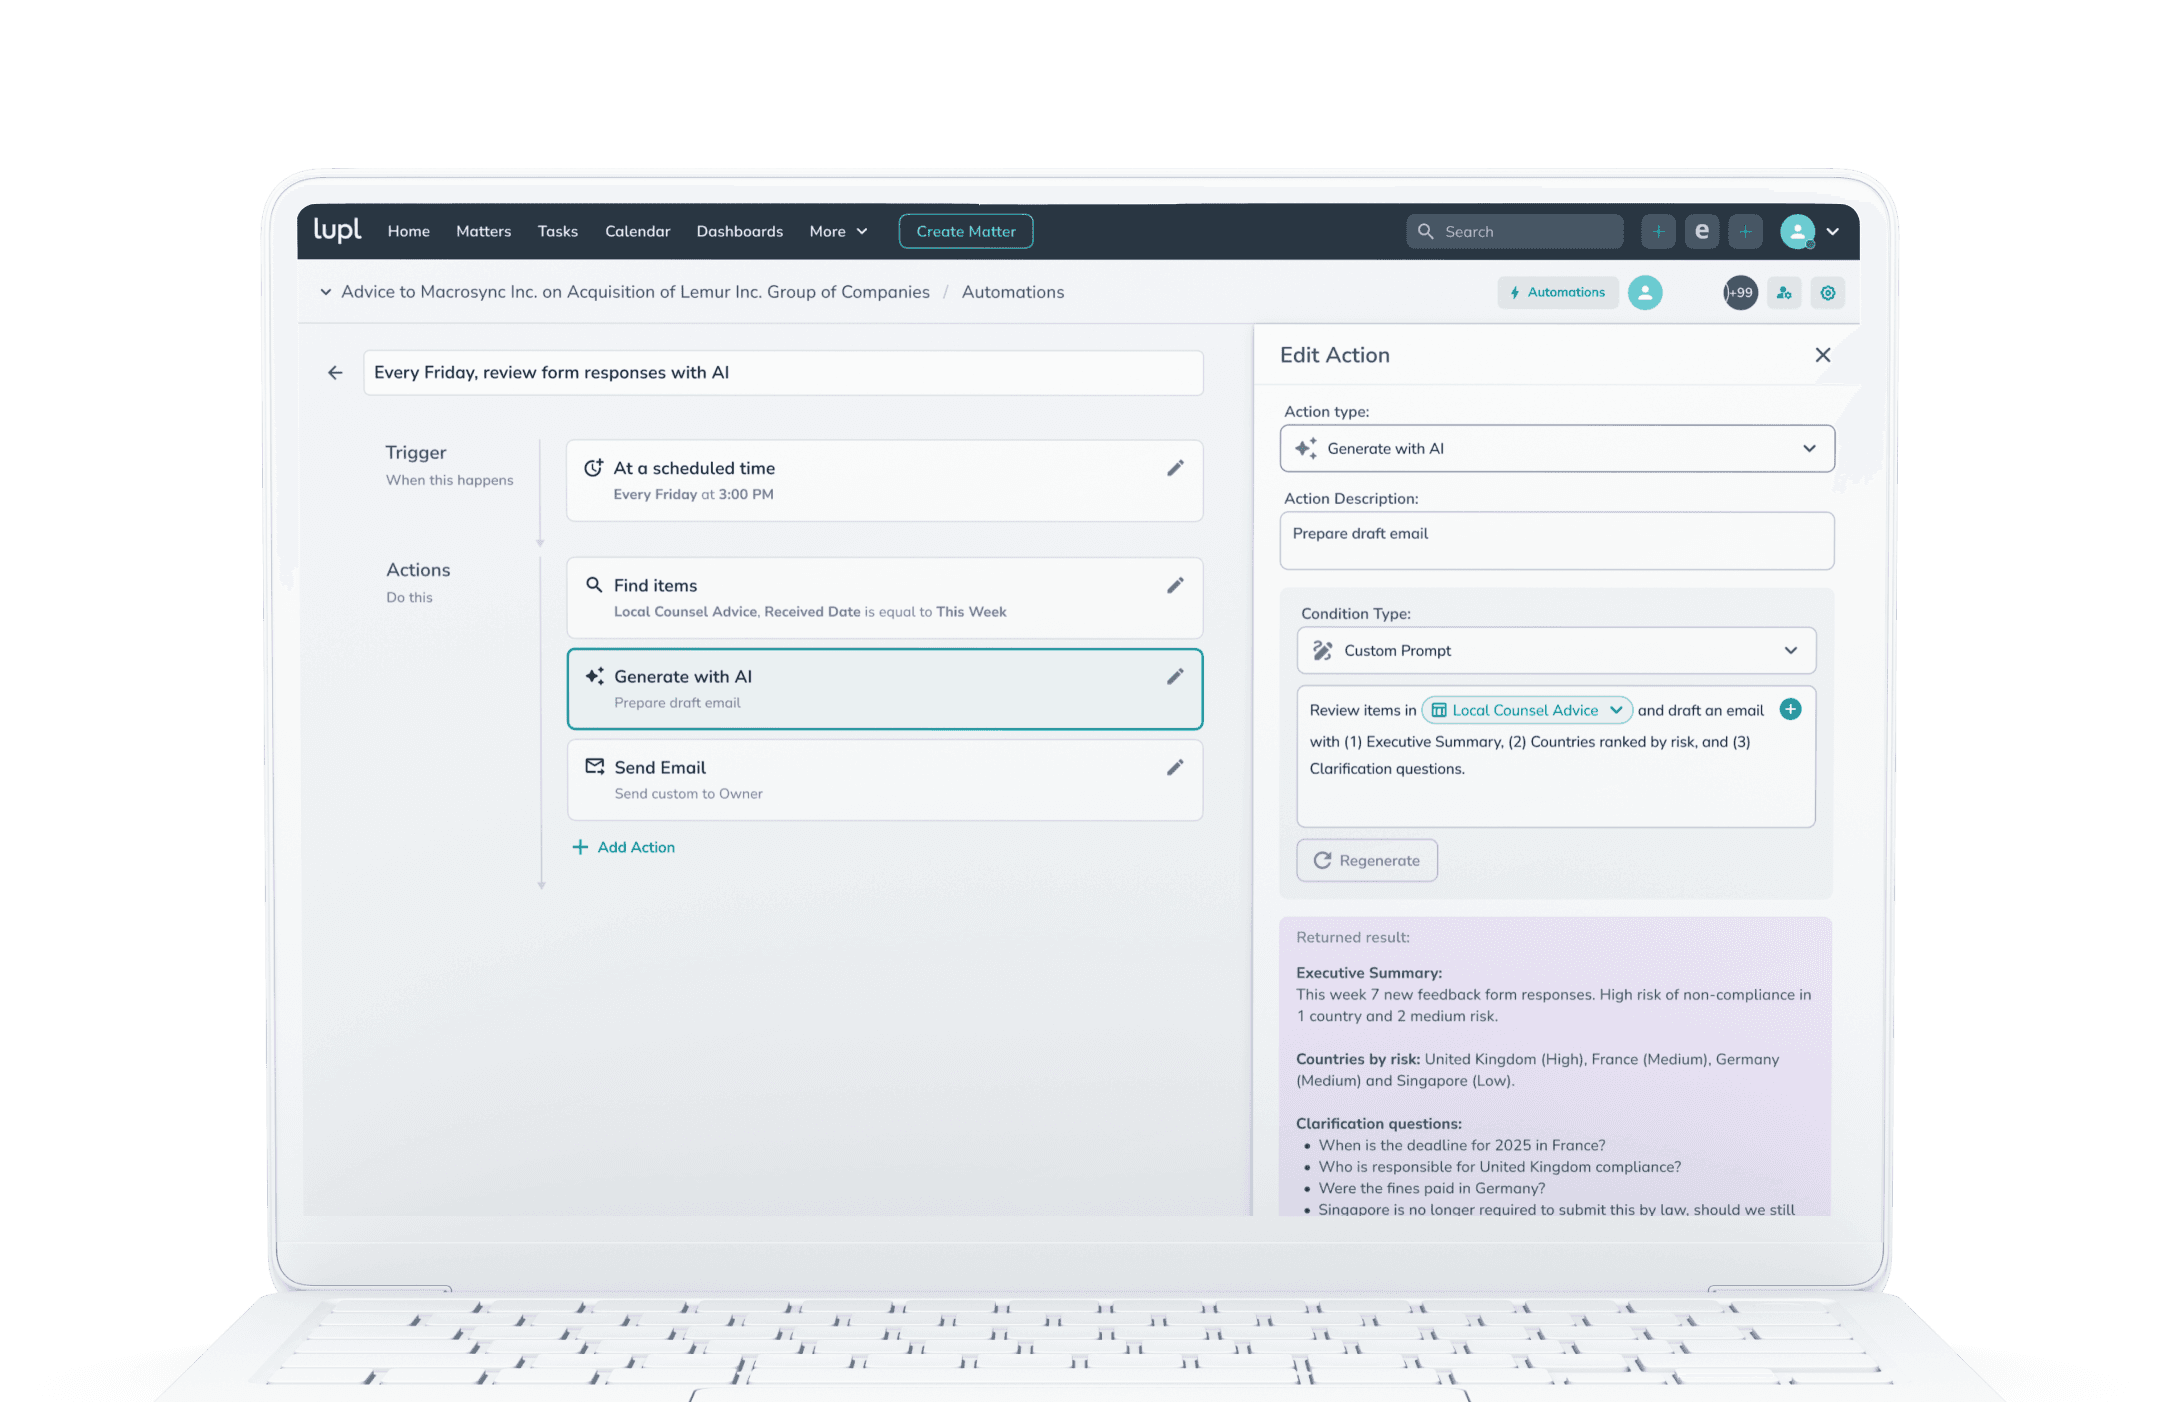Edit the scheduled time trigger via pencil icon
The image size is (2160, 1402).
coord(1175,468)
